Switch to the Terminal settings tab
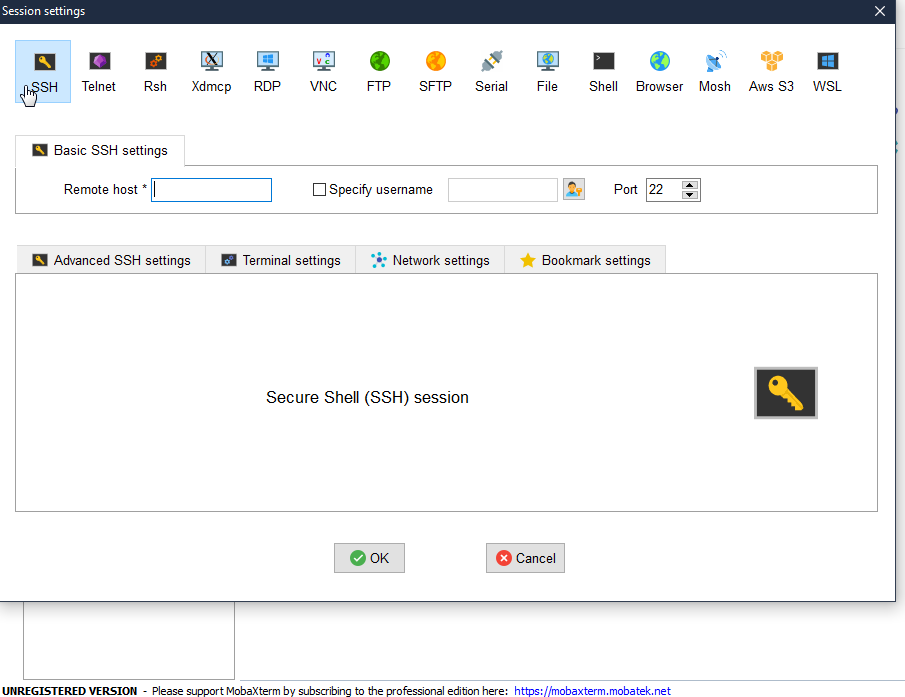Viewport: 905px width, 697px height. [280, 259]
